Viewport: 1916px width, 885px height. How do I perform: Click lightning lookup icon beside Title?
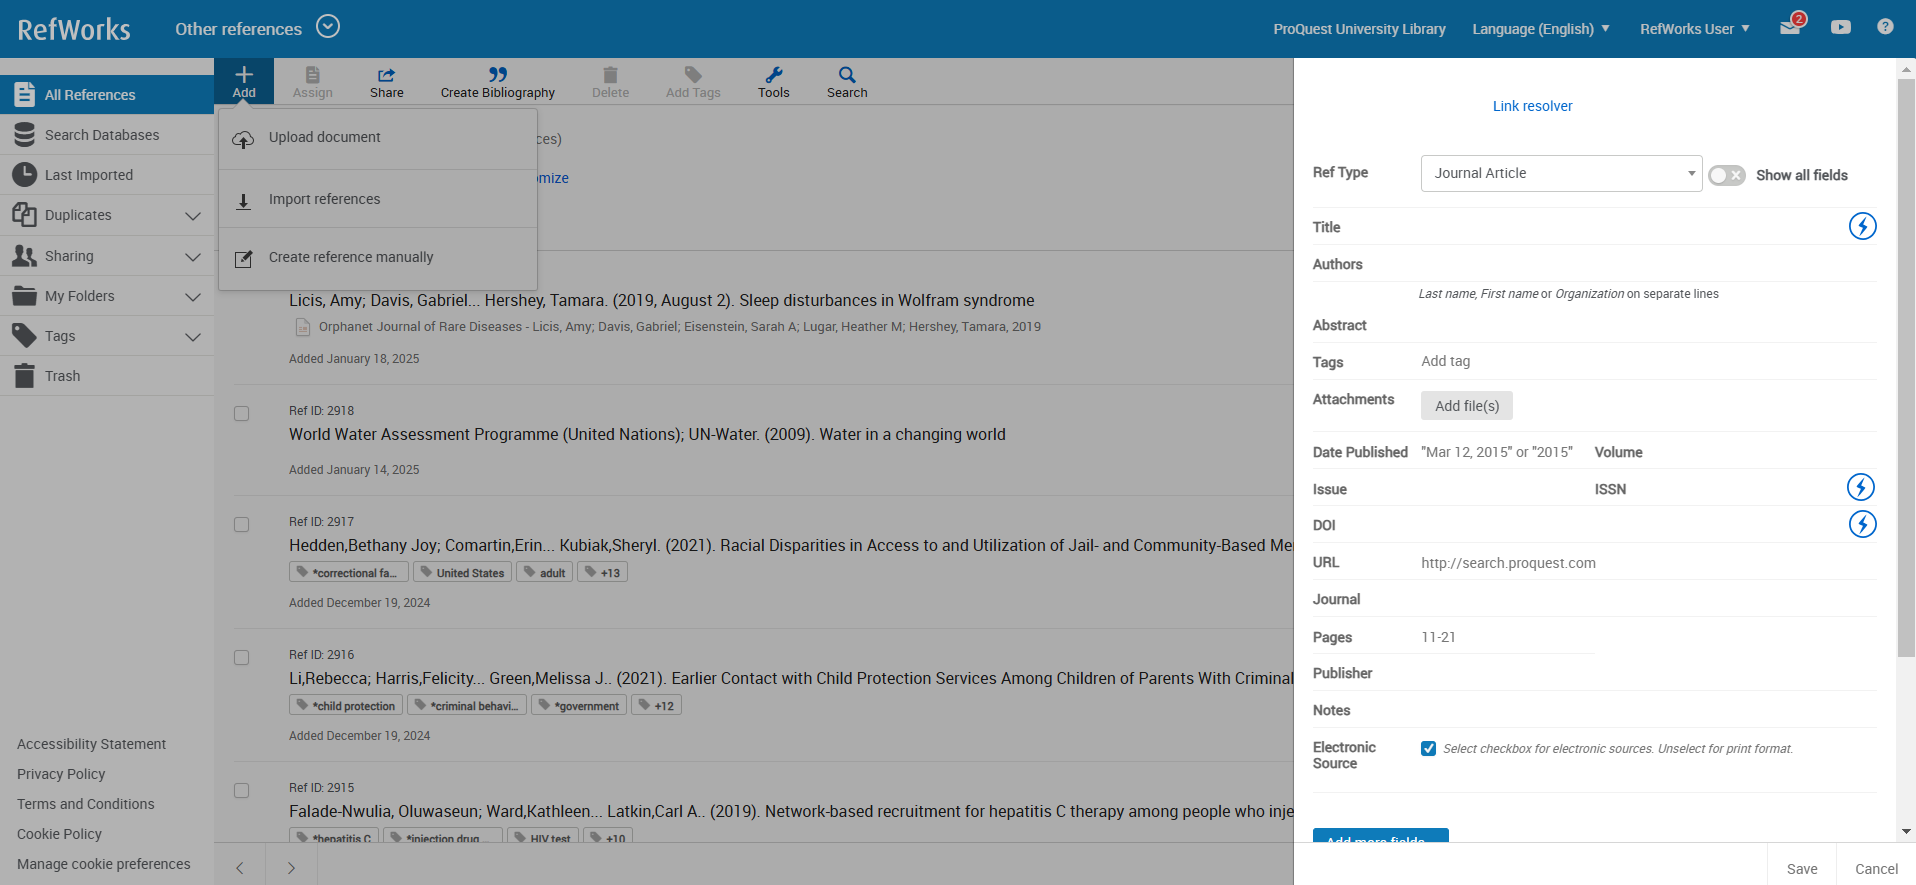(1862, 226)
